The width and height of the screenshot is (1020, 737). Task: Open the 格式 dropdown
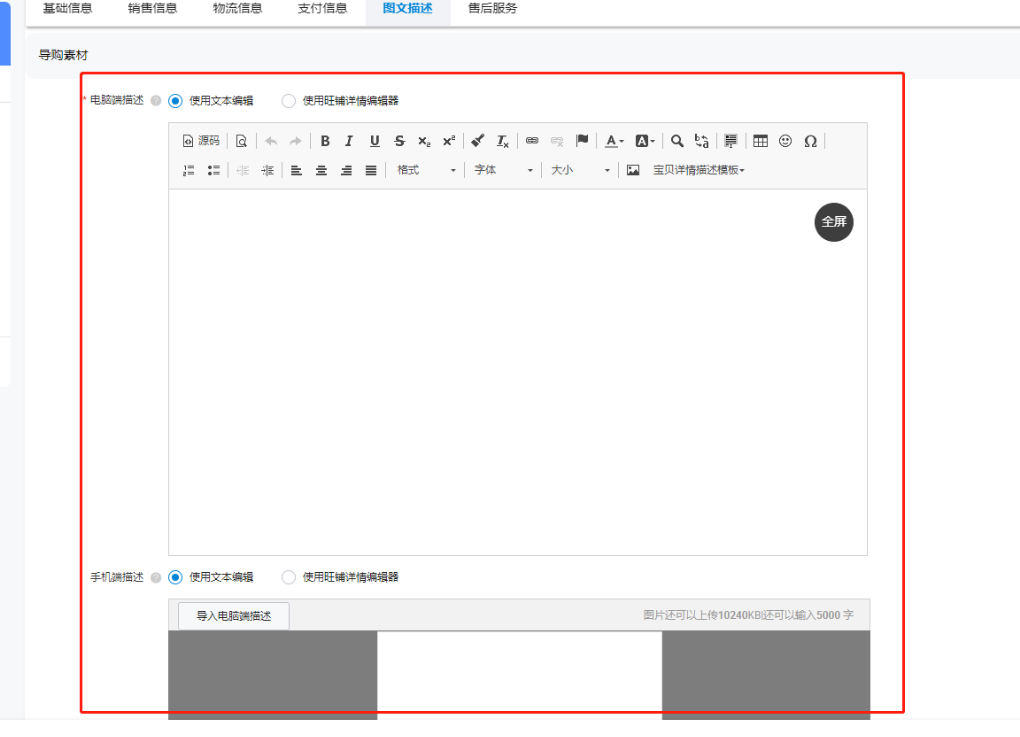coord(425,170)
